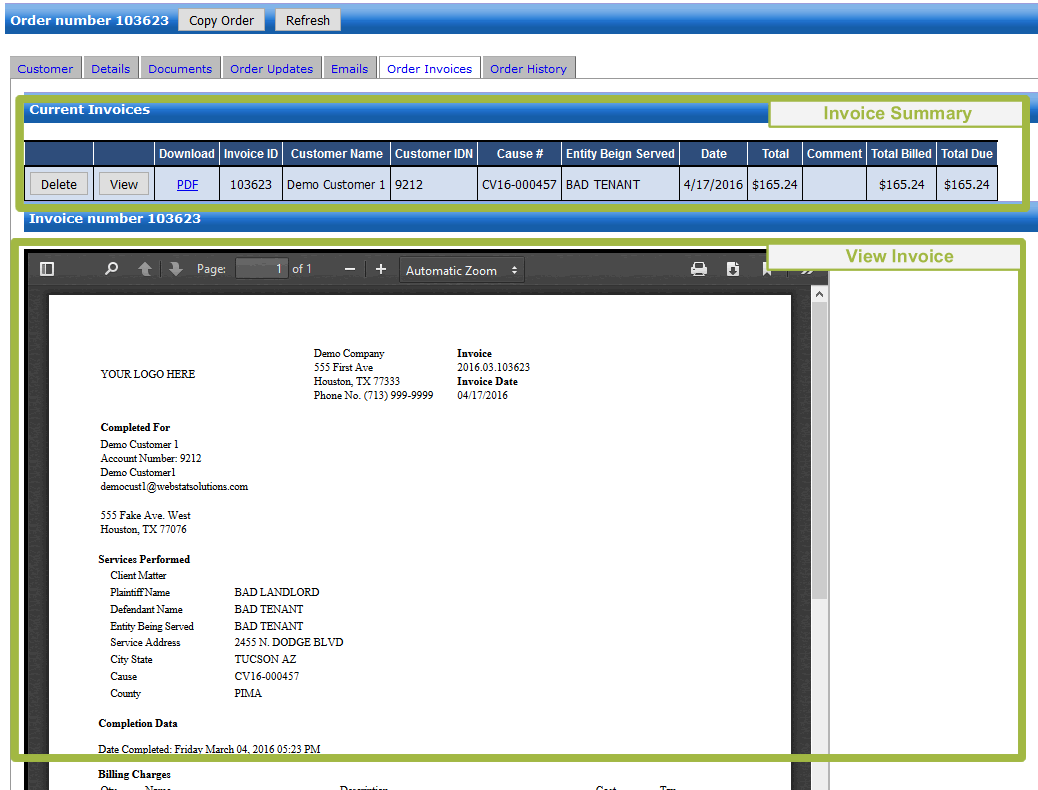Click the democust1@webstatsolutions.com email text

tap(174, 486)
